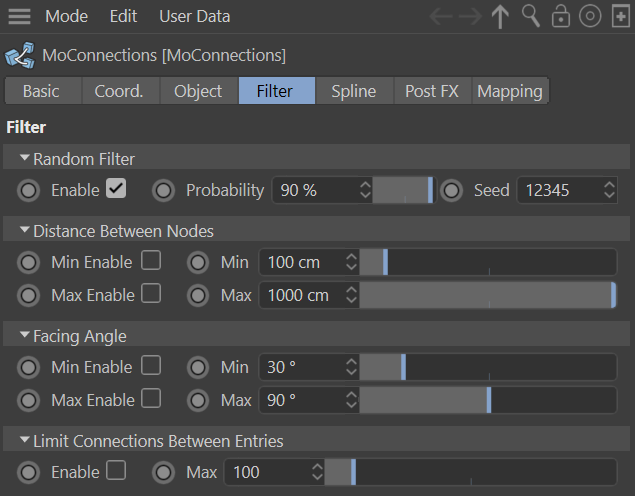Toggle the lock element padlock icon
635x496 pixels.
point(561,17)
